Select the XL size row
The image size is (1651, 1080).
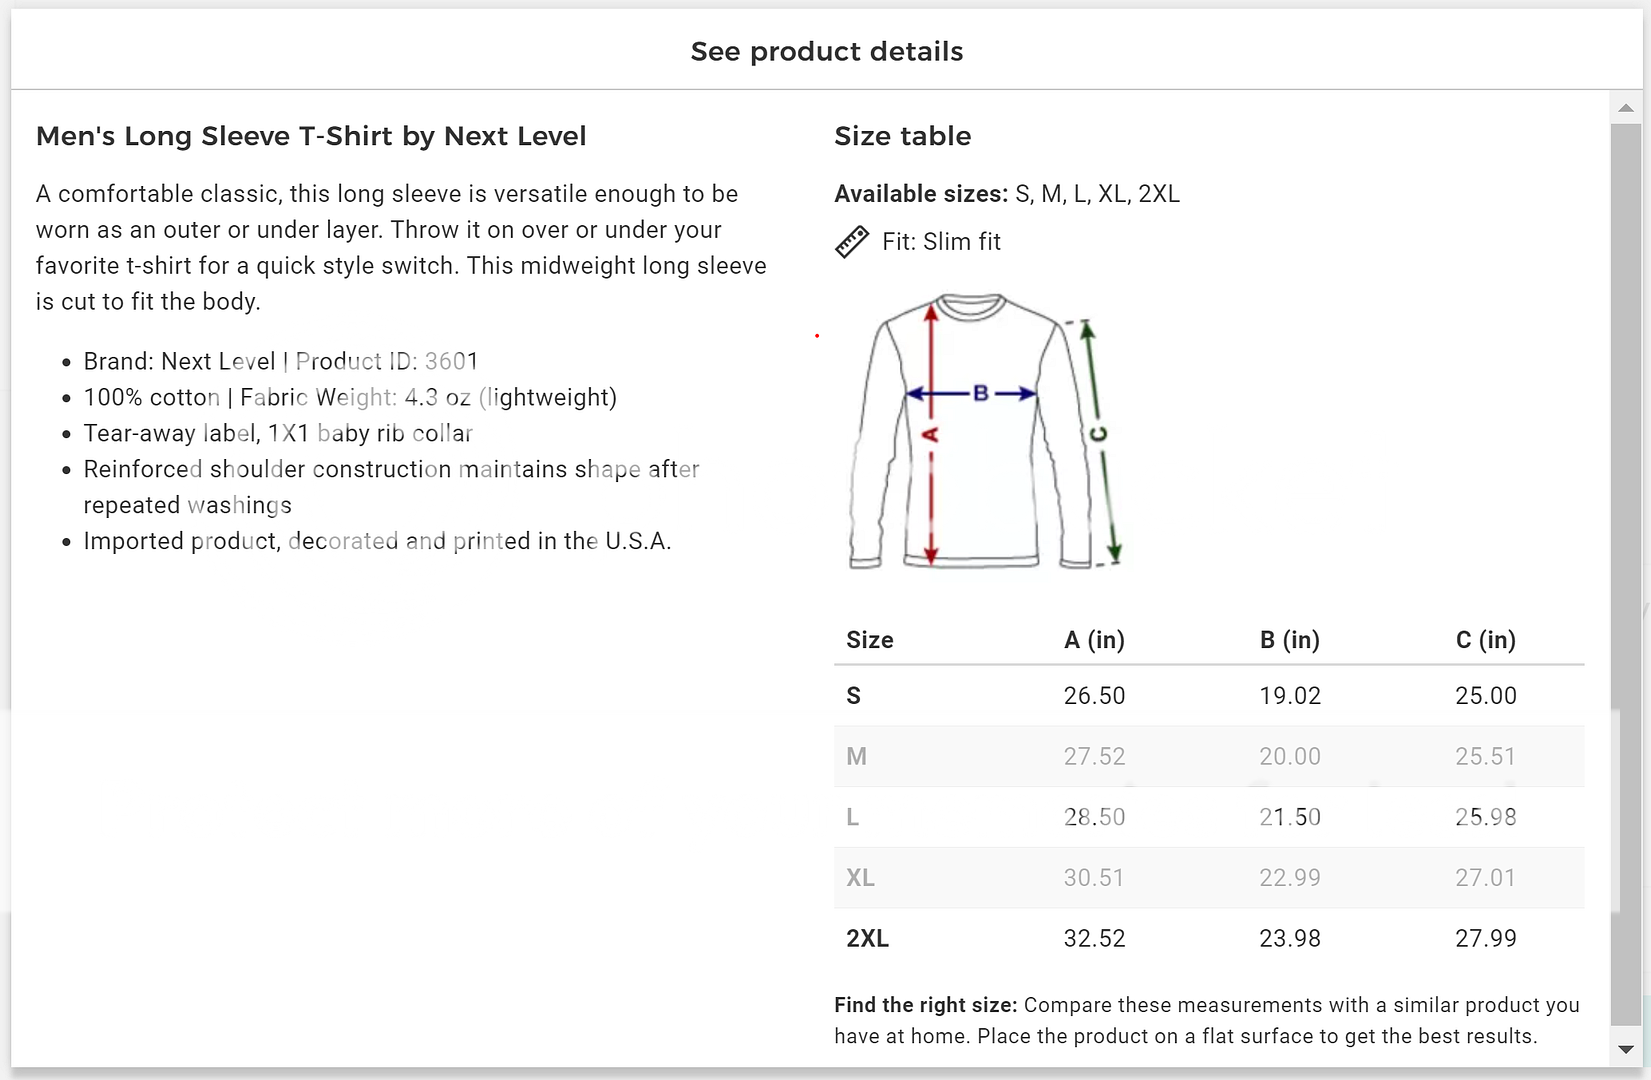tap(1208, 878)
